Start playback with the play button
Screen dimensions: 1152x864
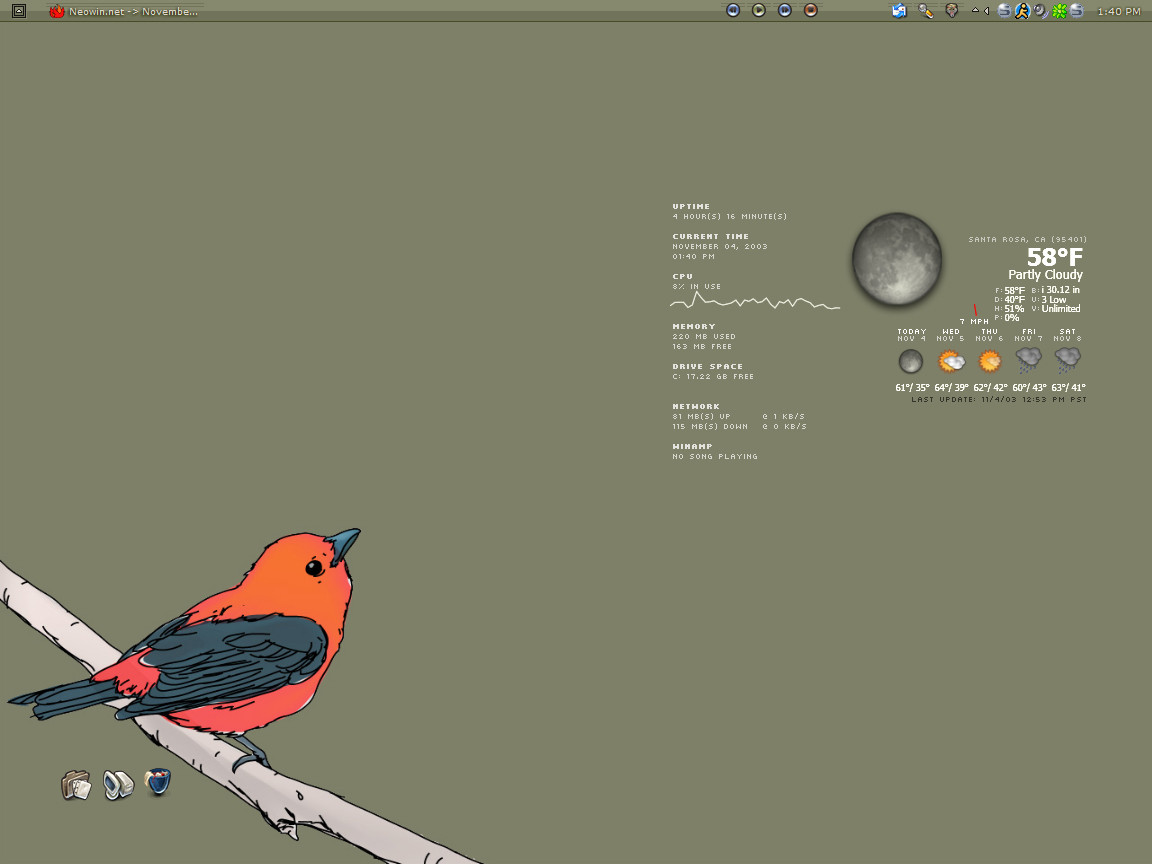[x=758, y=10]
